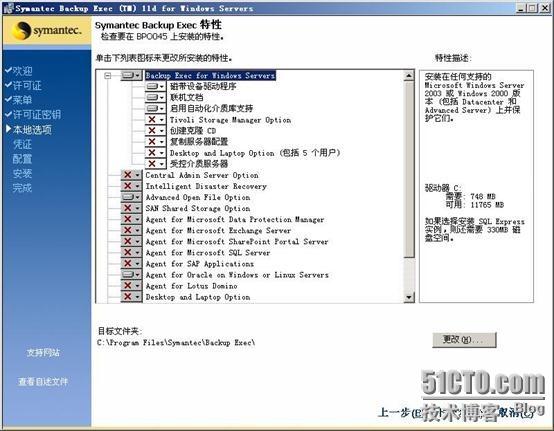Click feature list scrollbar down arrow

click(x=409, y=297)
